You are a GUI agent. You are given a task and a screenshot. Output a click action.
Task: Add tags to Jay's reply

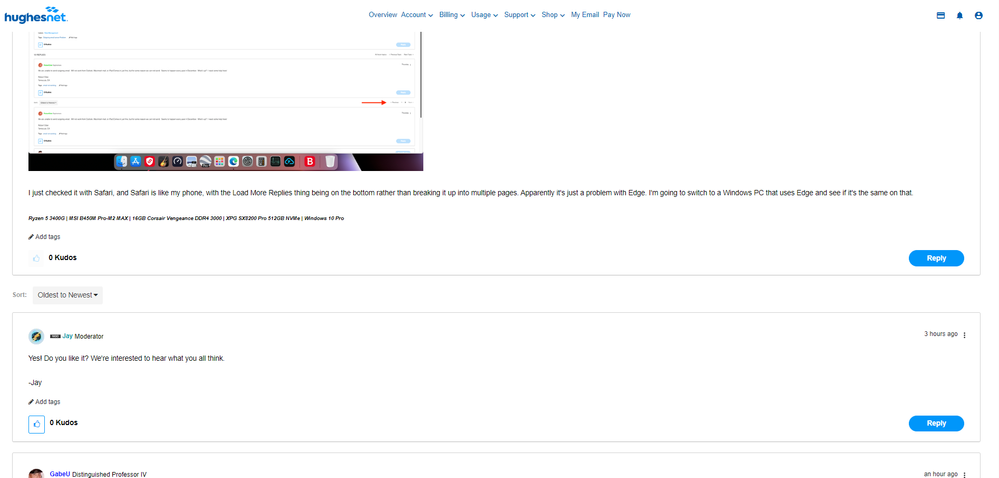point(45,402)
